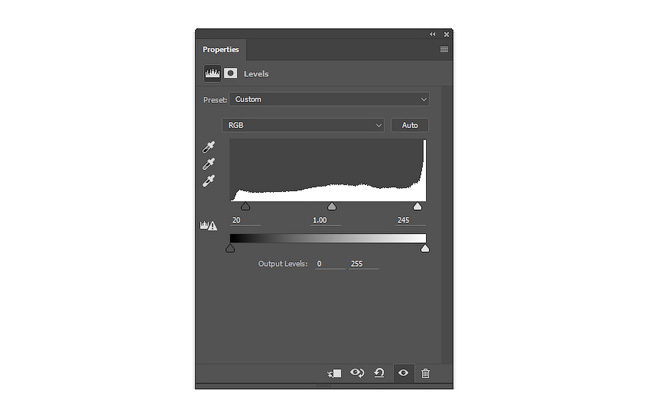This screenshot has width=650, height=417.
Task: Click the Levels adjustment histogram icon
Action: click(x=212, y=73)
